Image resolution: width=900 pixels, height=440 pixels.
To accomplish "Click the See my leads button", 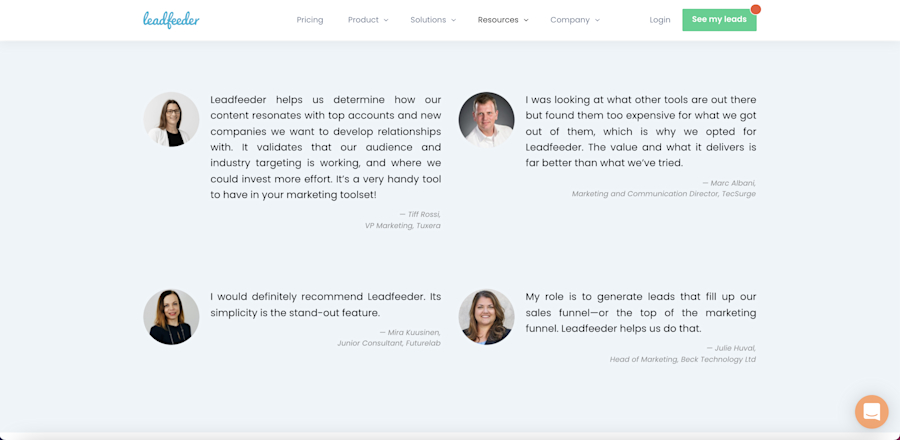I will [719, 20].
